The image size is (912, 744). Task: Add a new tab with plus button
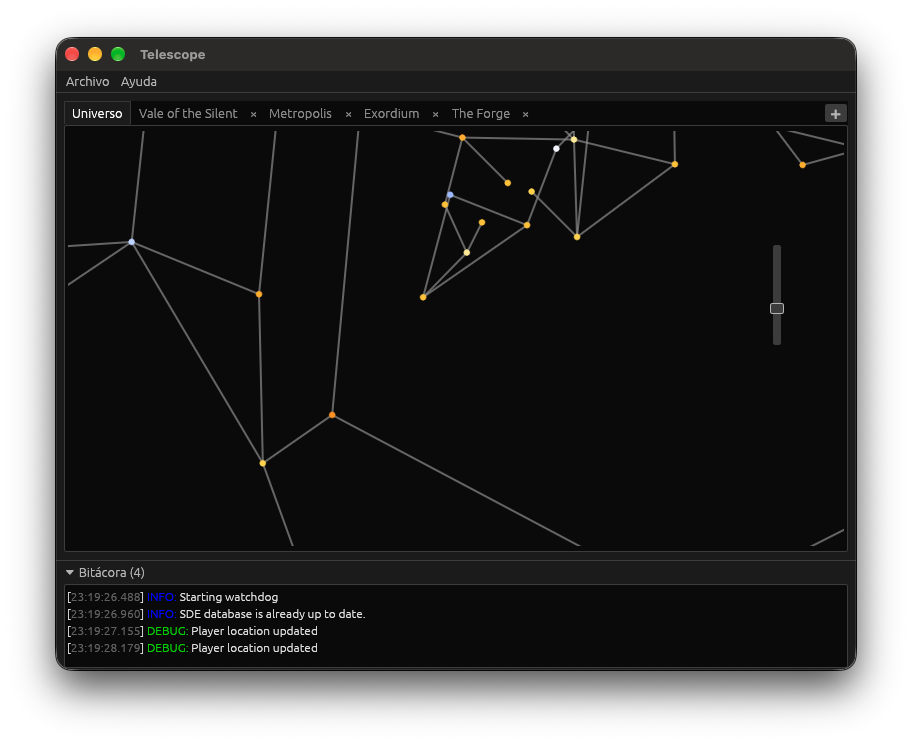836,113
